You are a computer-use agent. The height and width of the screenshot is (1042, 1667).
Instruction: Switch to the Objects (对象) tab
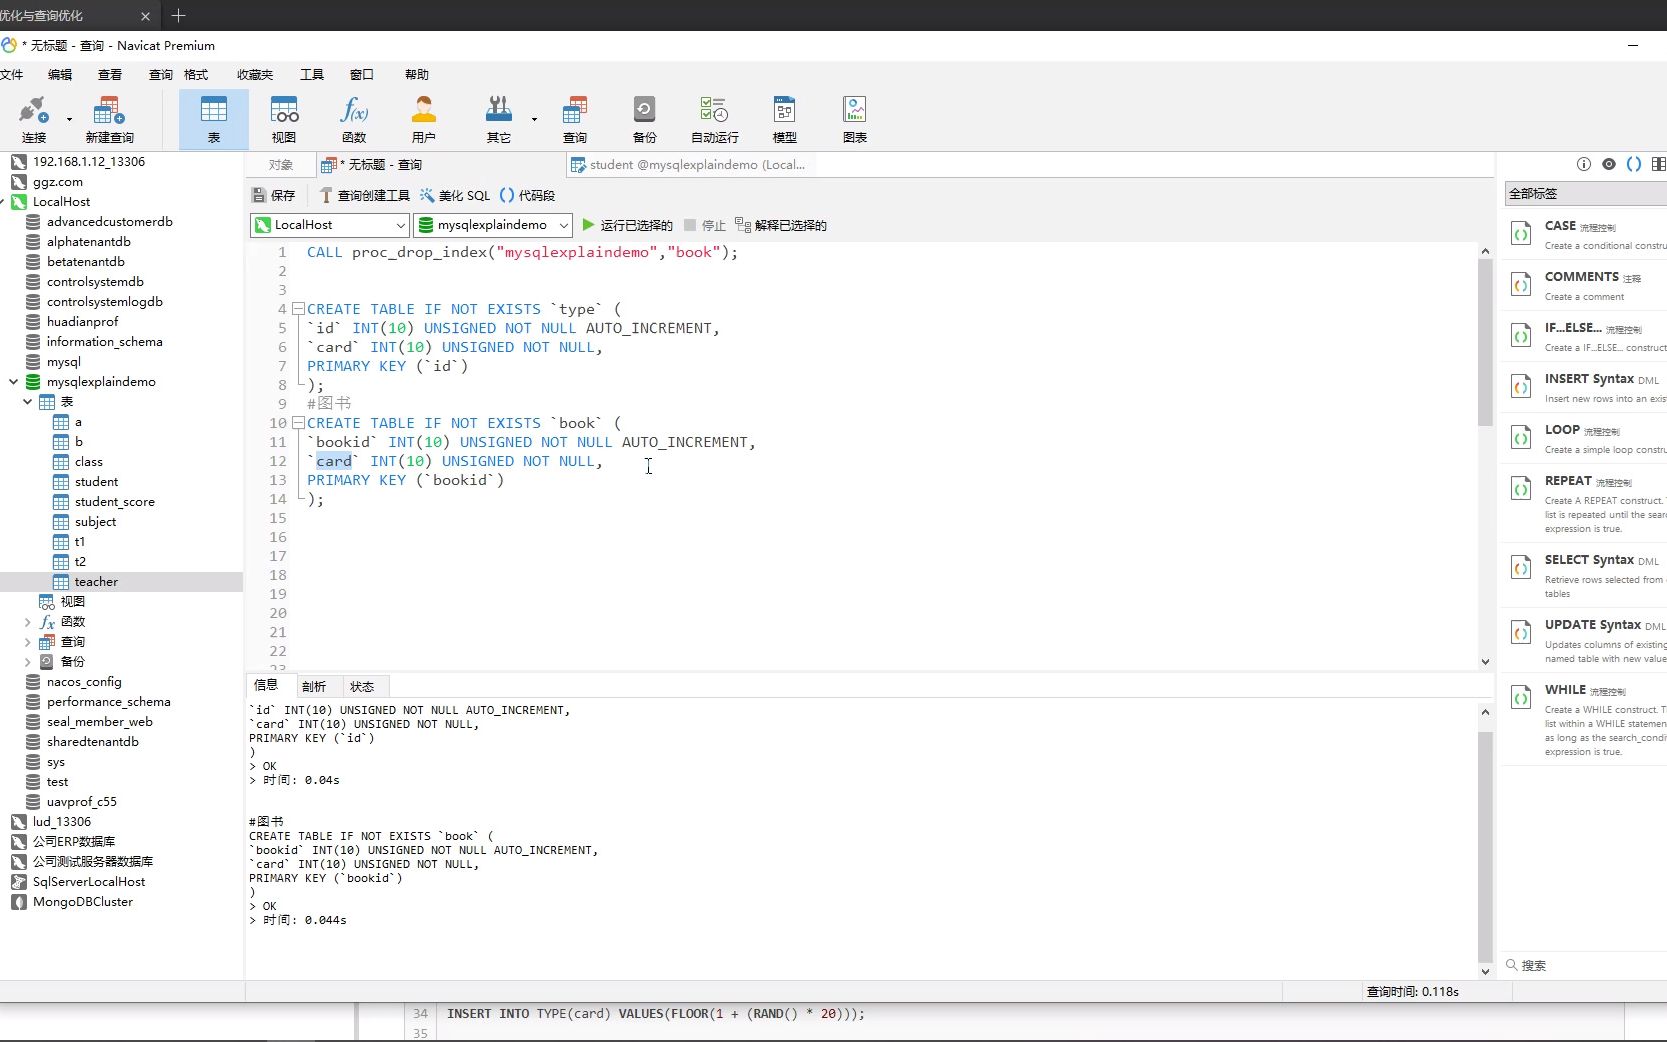pos(281,165)
